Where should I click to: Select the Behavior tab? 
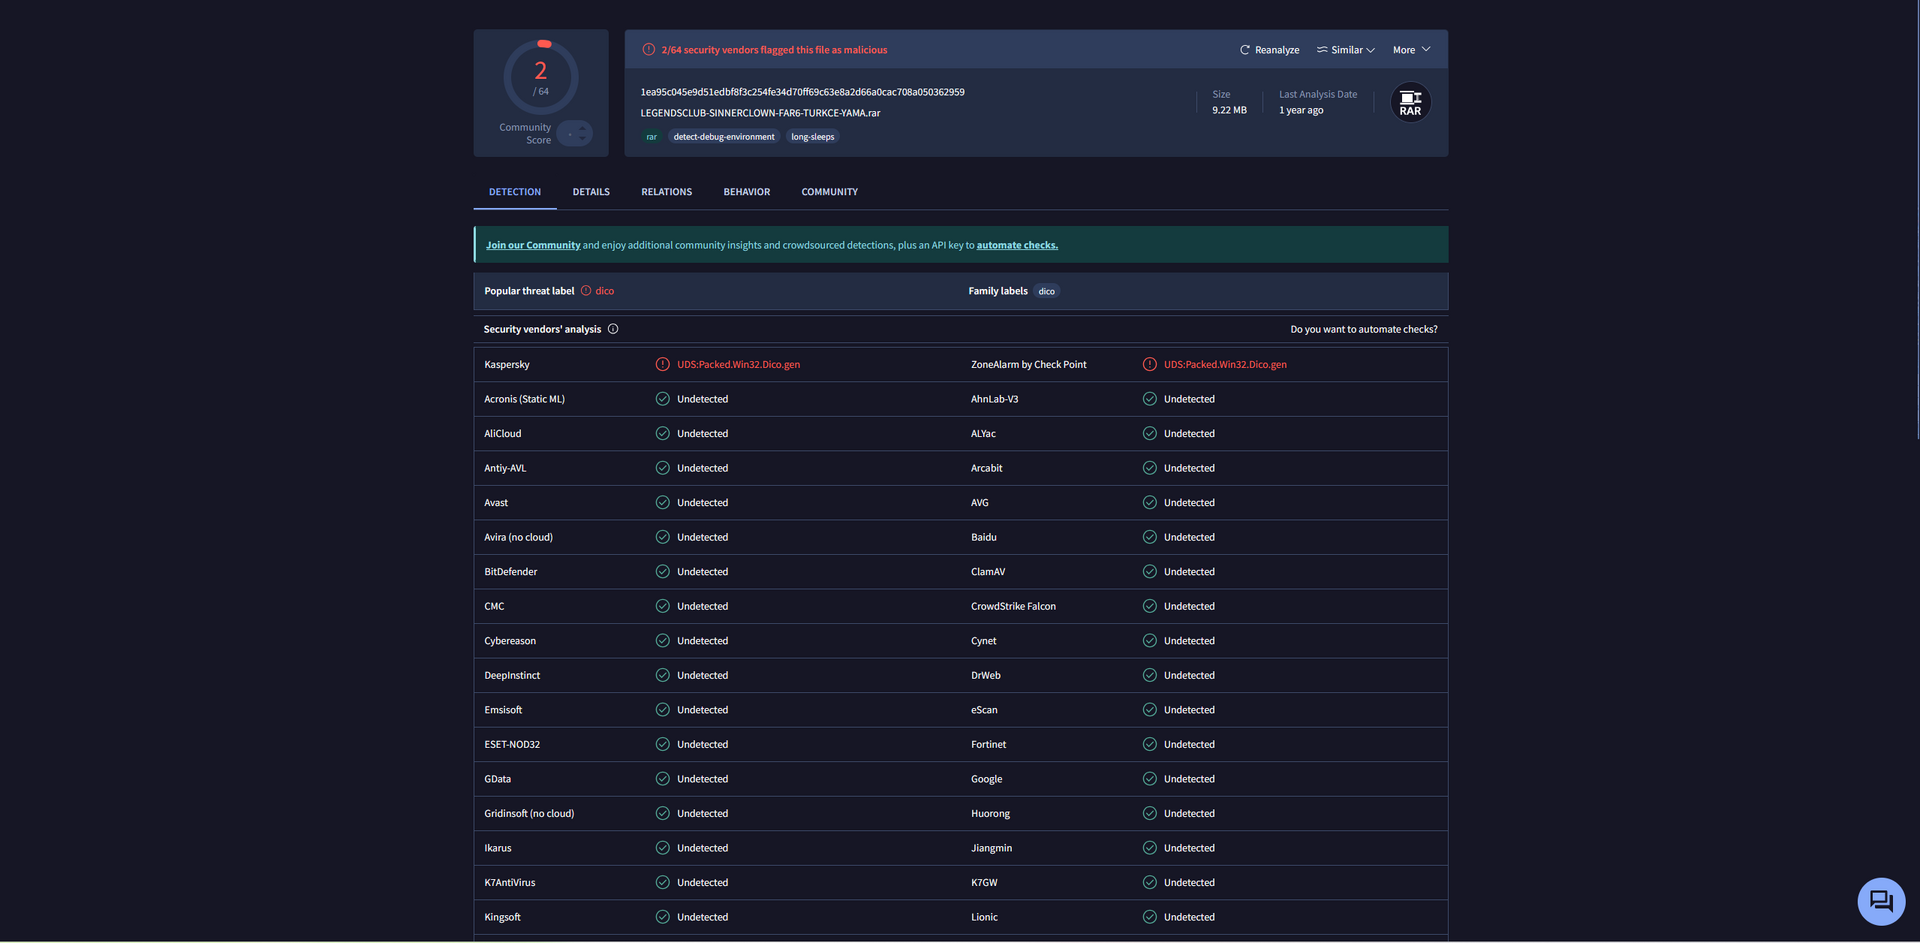point(747,192)
